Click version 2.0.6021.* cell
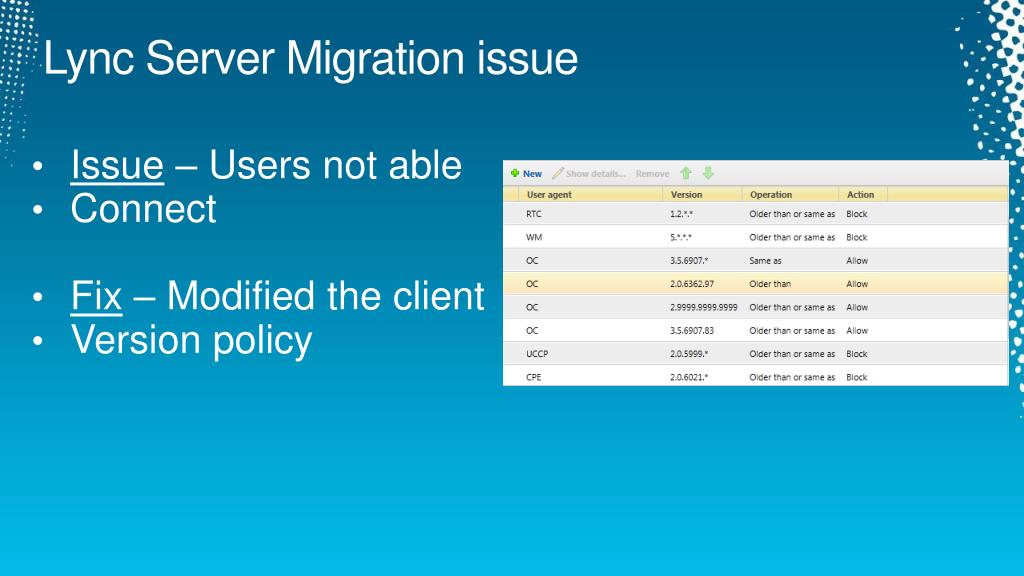The height and width of the screenshot is (576, 1024). [689, 377]
